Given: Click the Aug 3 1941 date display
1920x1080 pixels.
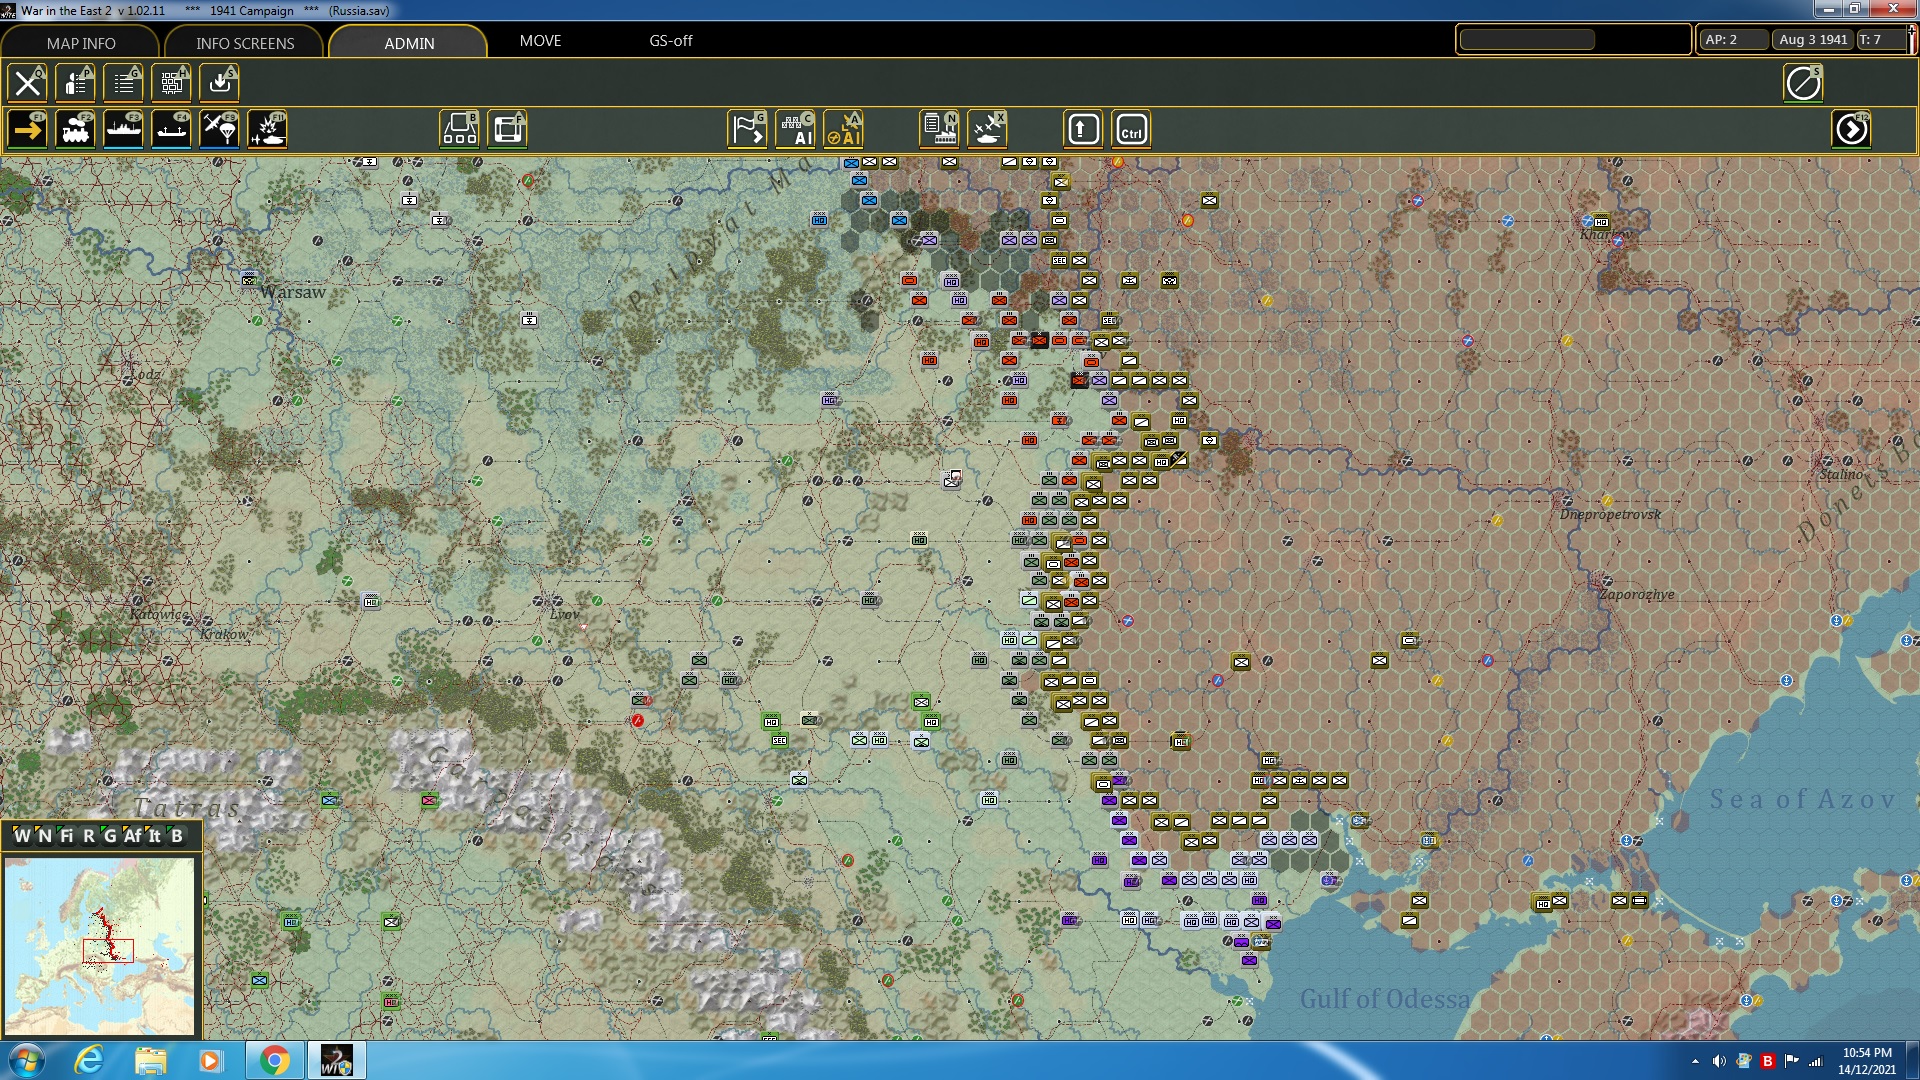Looking at the screenshot, I should point(1812,40).
